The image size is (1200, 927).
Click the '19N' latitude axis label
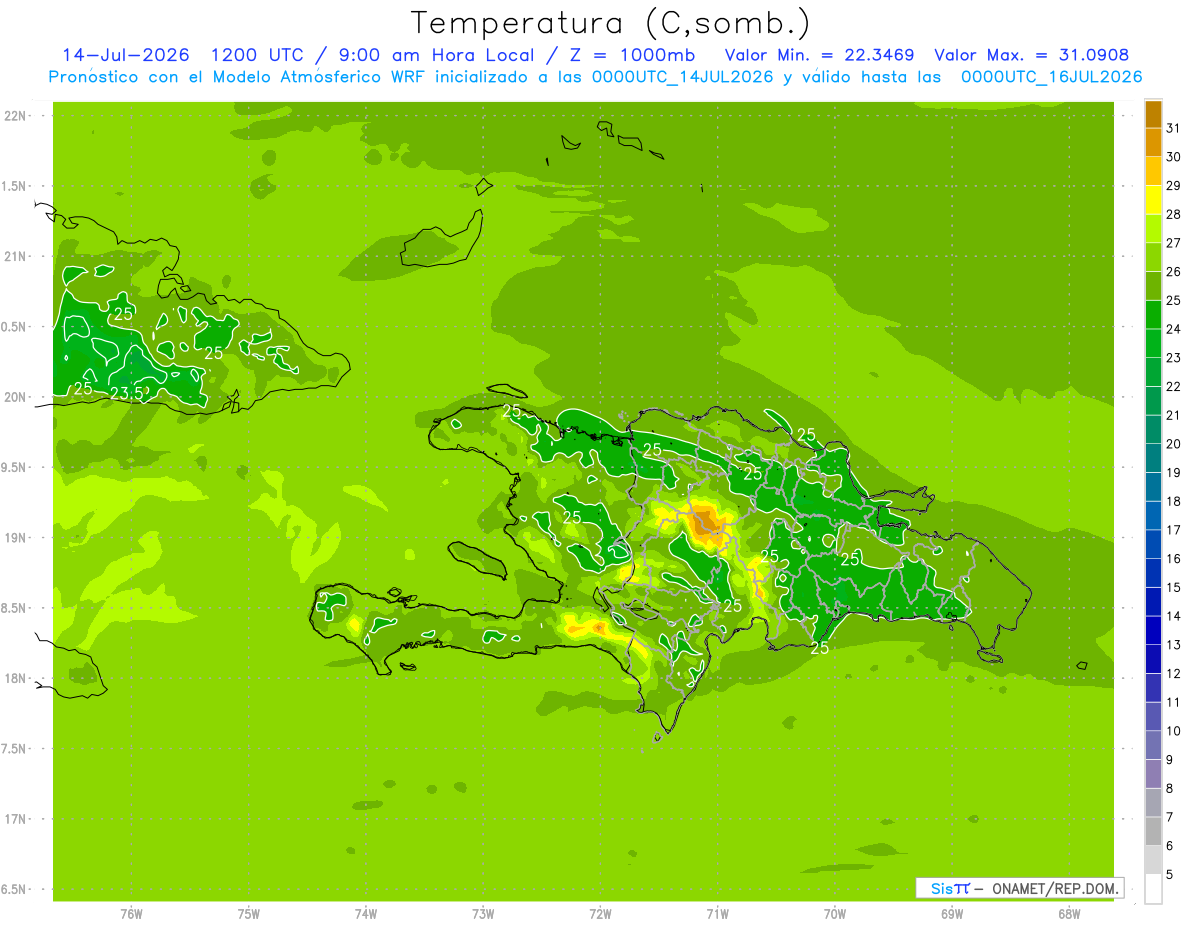click(x=16, y=538)
